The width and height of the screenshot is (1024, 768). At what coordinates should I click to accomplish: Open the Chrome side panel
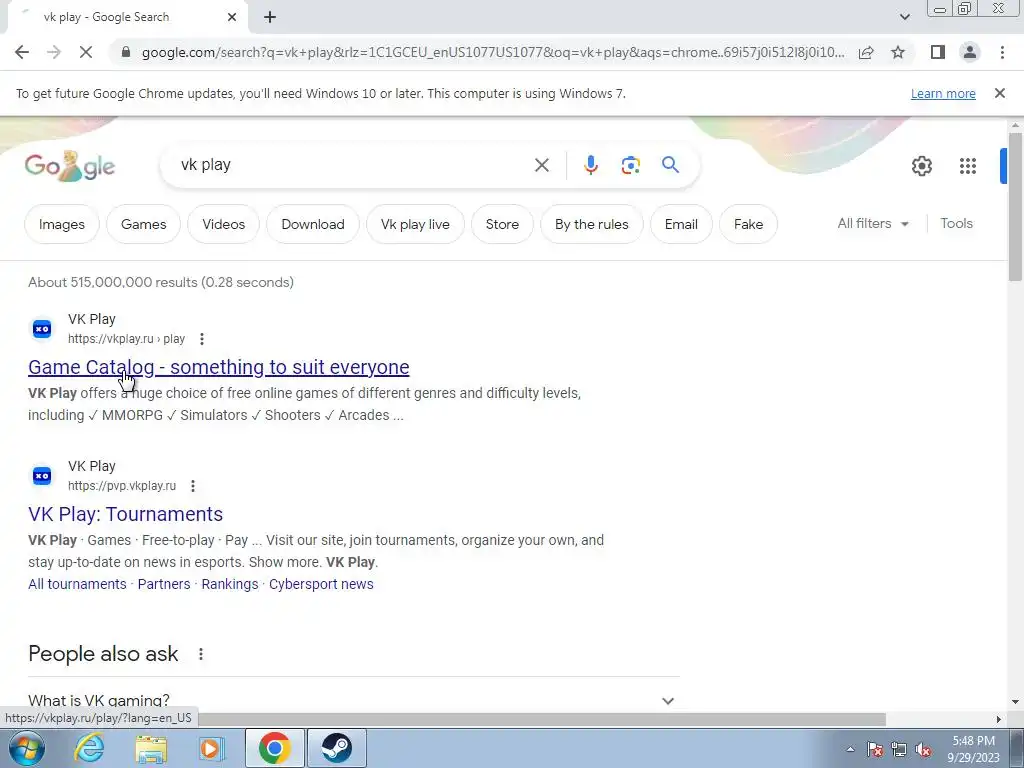coord(938,52)
